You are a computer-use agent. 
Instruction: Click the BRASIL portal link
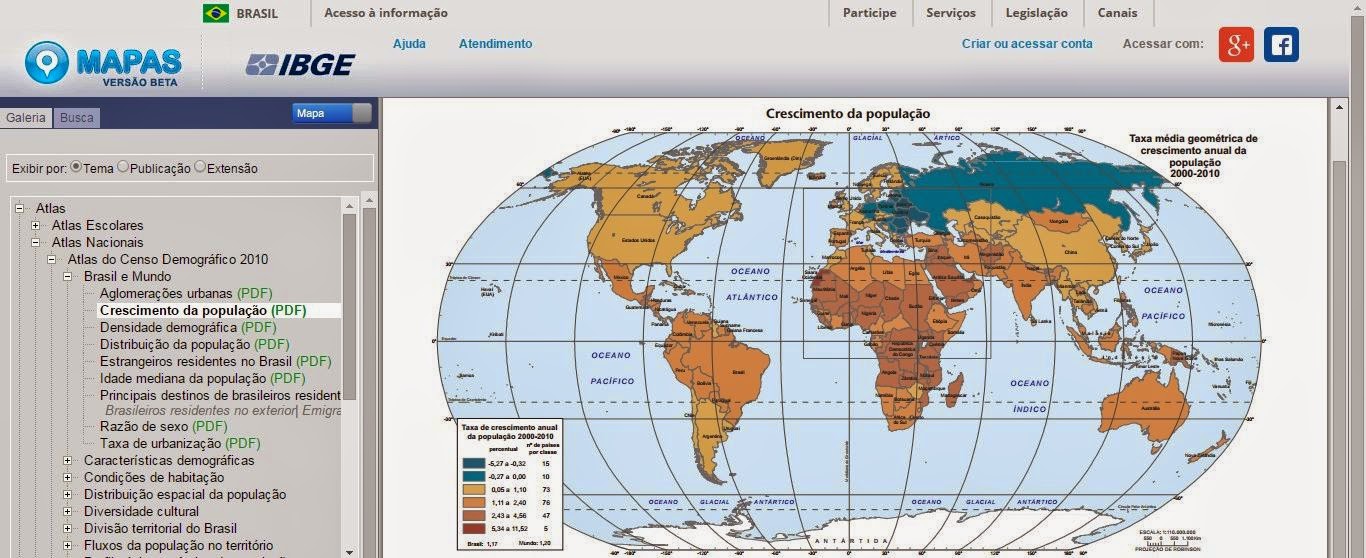[x=257, y=13]
